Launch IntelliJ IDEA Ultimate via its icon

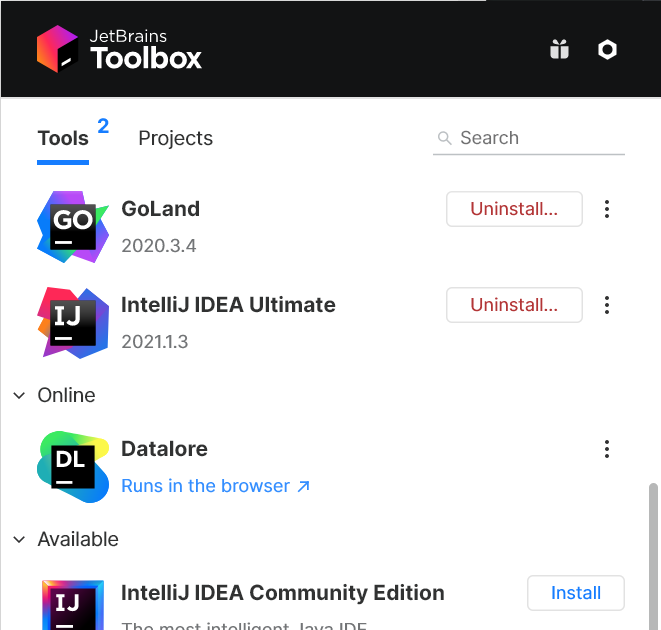pos(72,322)
